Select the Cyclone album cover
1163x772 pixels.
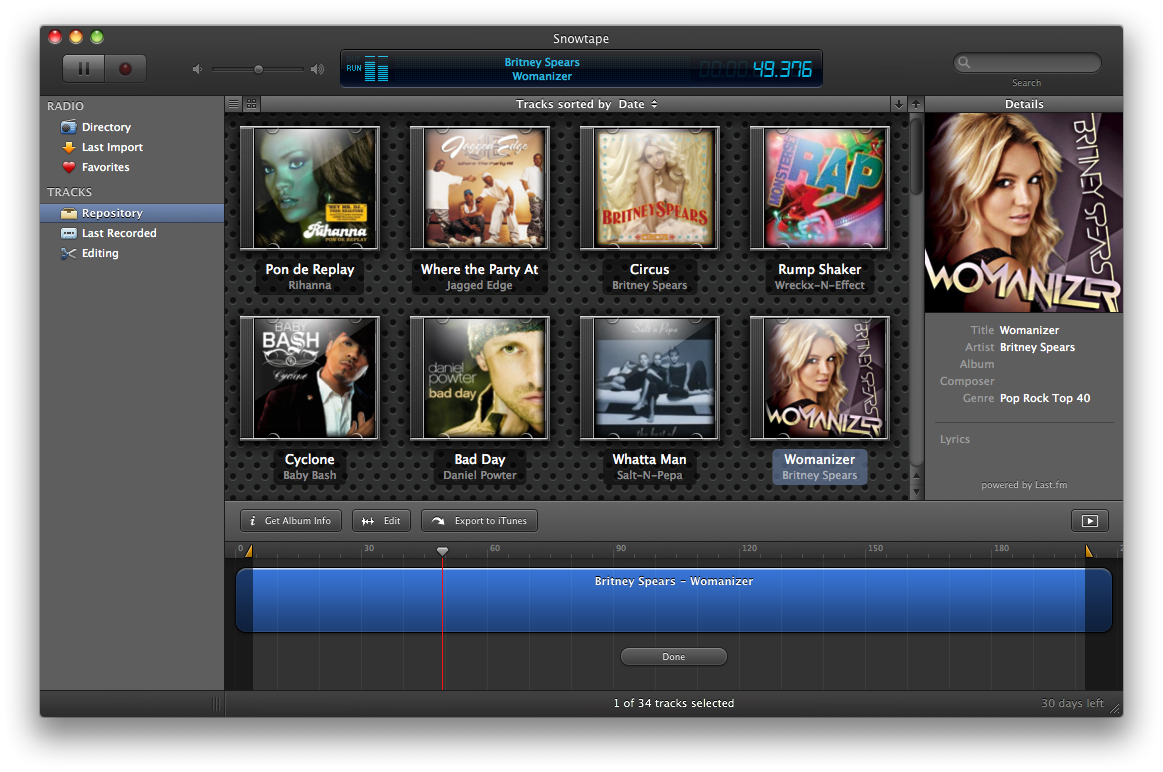tap(310, 378)
